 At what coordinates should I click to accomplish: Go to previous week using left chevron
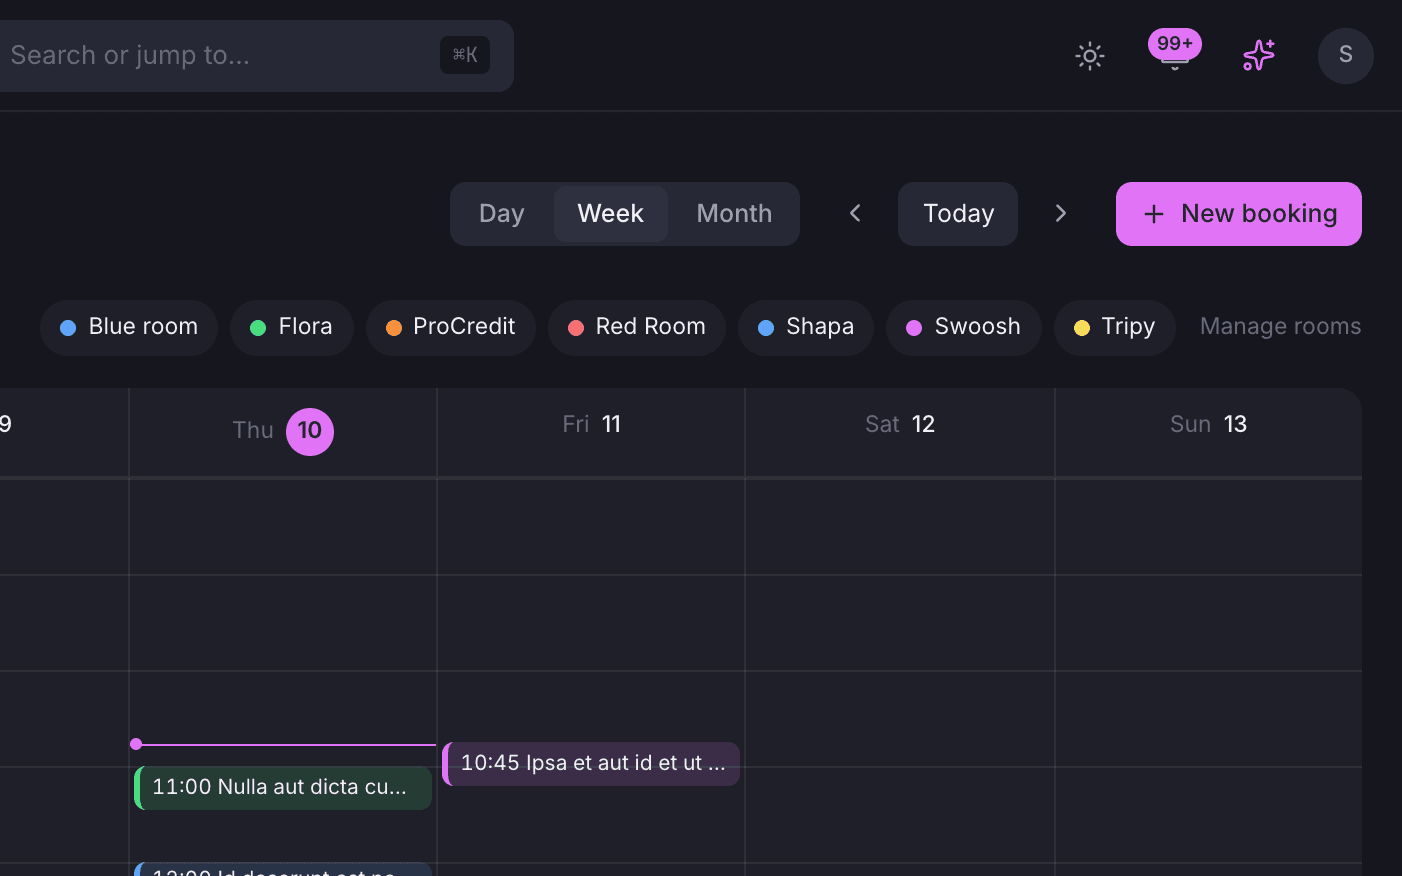855,213
